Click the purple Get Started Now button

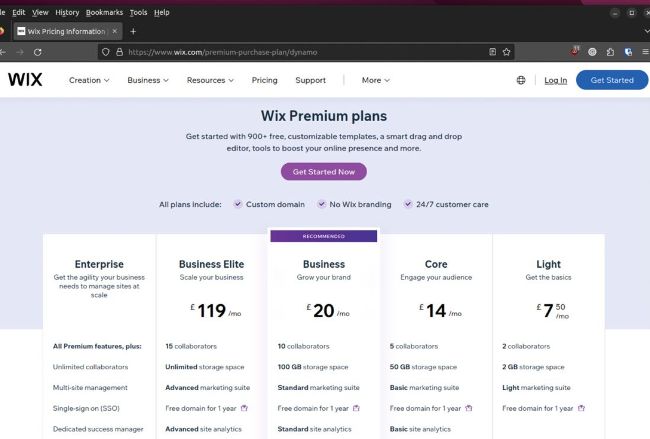[x=323, y=172]
